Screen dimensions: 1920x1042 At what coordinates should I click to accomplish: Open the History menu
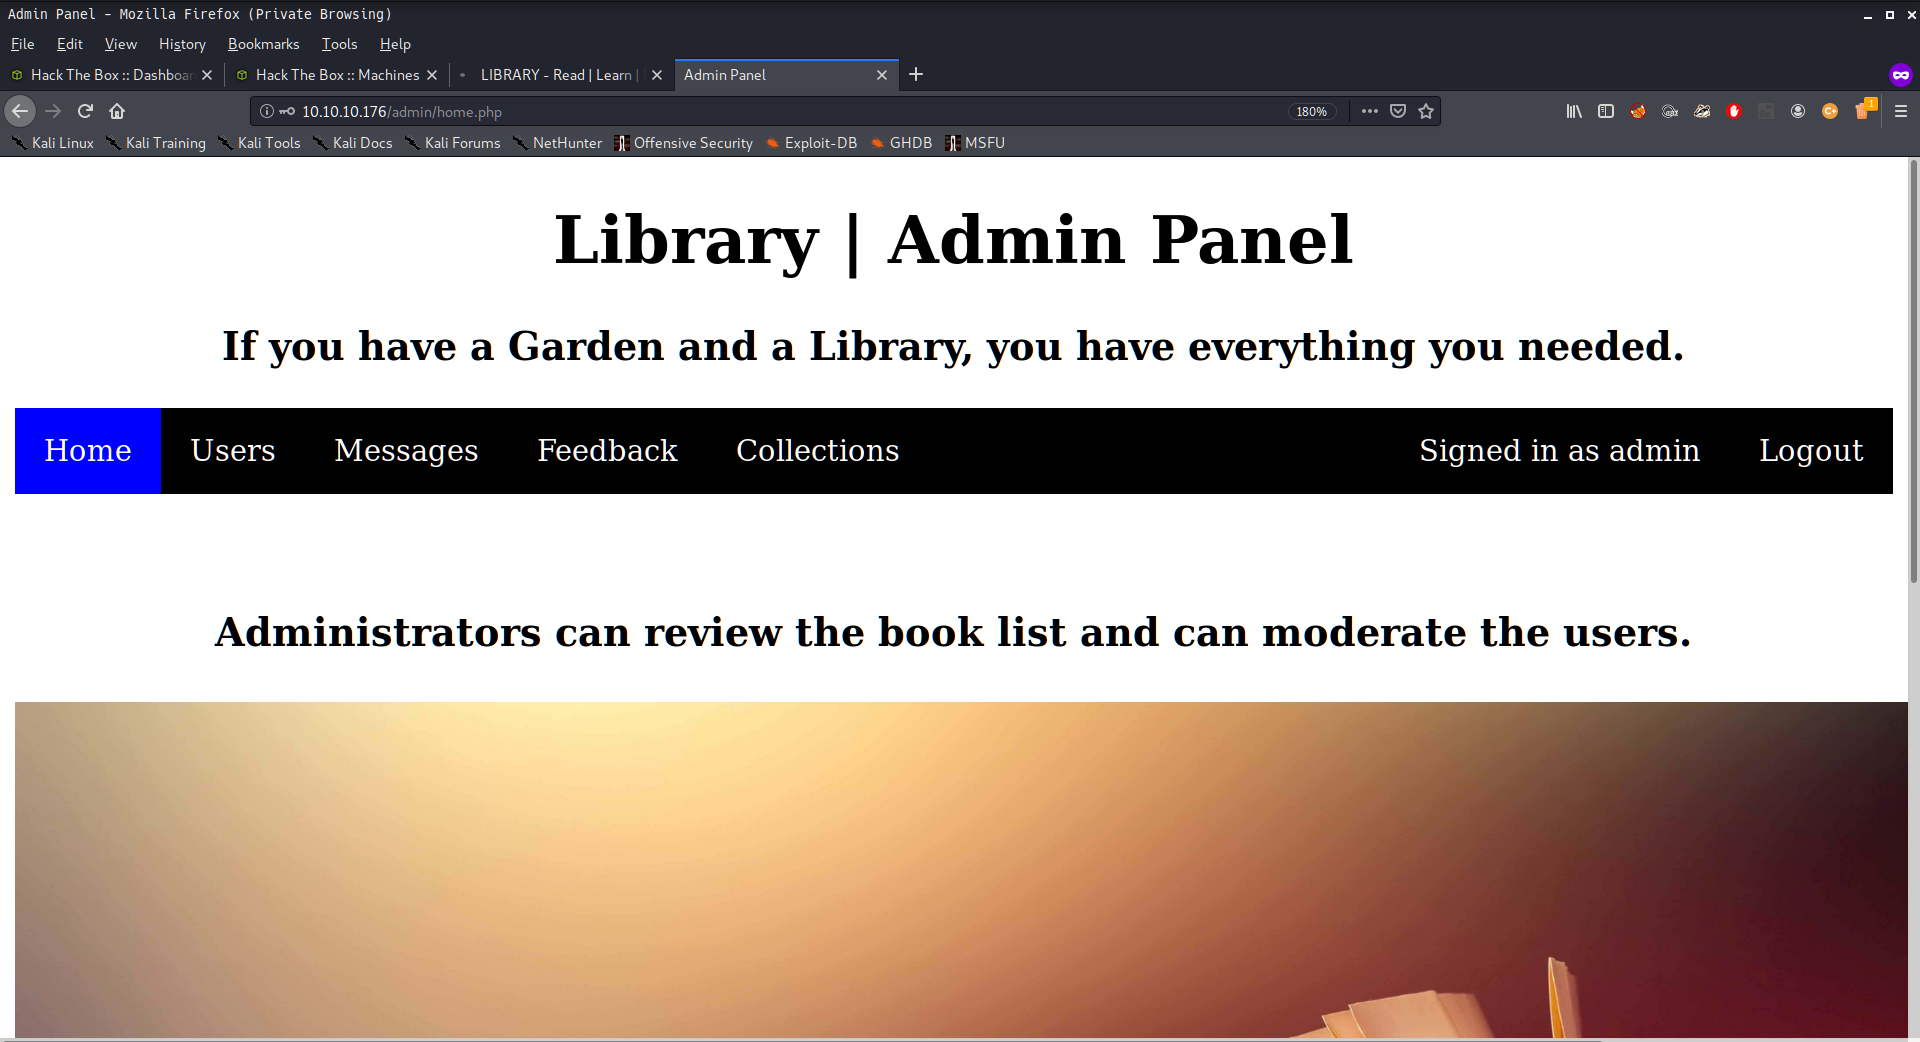[x=182, y=44]
